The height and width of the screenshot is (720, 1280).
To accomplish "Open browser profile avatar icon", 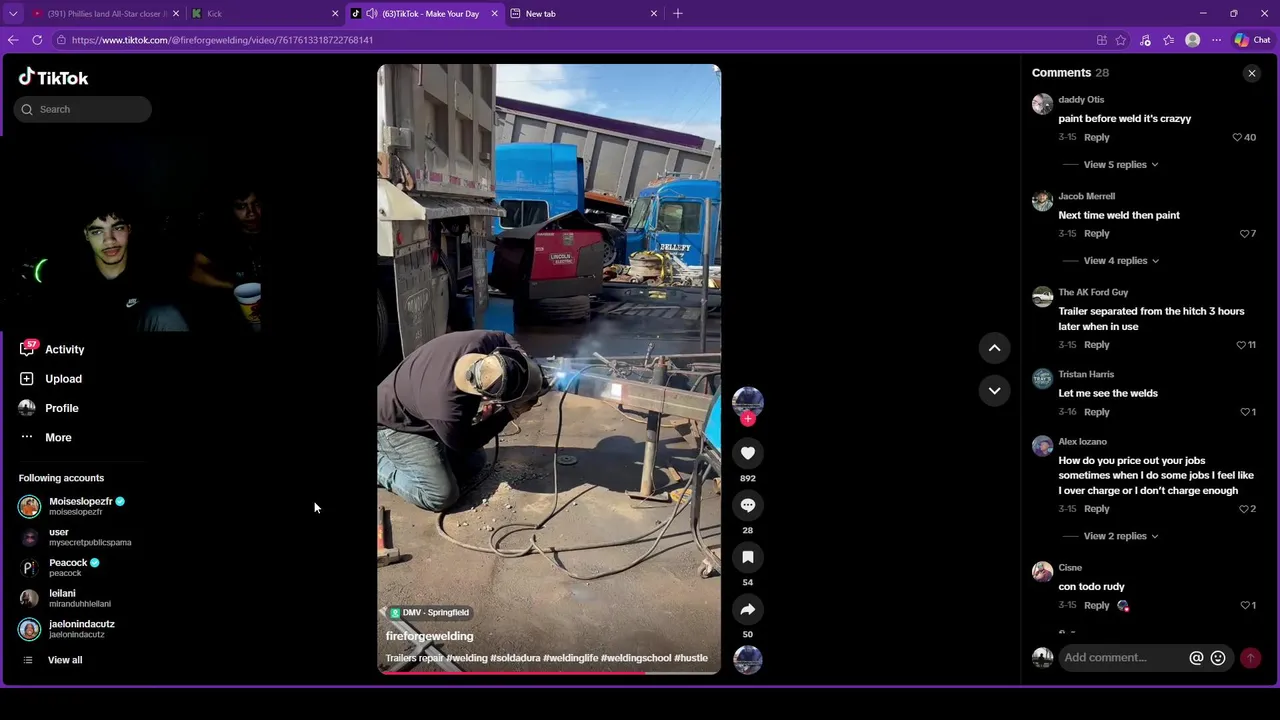I will click(1192, 40).
